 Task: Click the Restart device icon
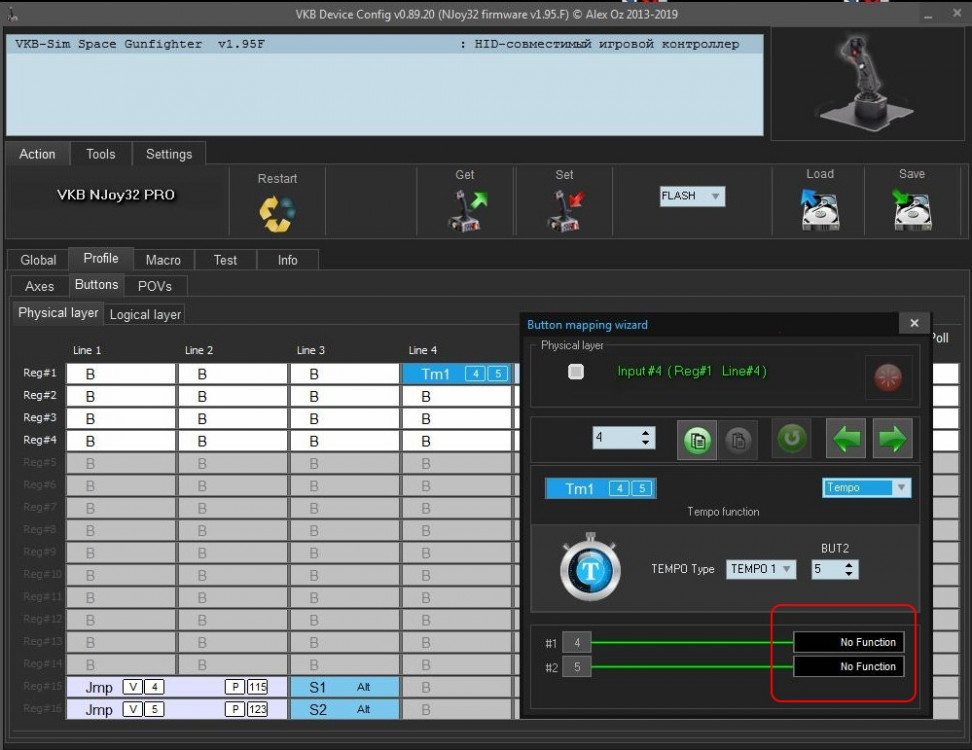click(277, 211)
